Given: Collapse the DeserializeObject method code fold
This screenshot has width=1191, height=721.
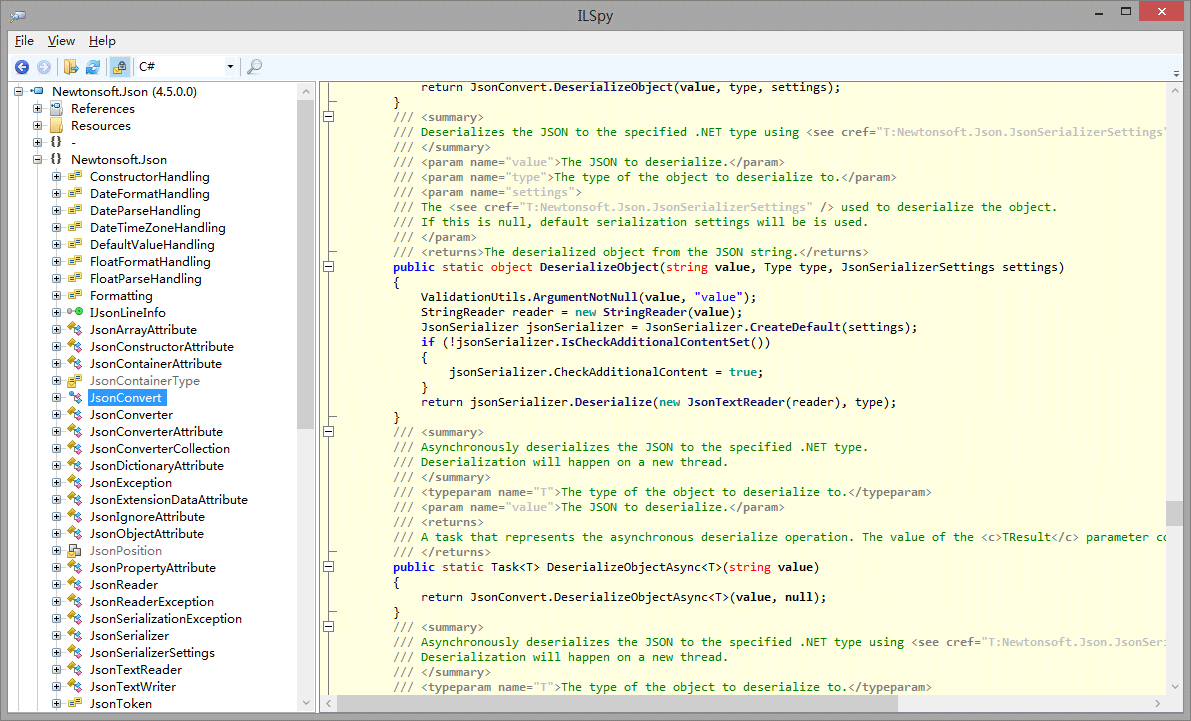Looking at the screenshot, I should pos(327,268).
